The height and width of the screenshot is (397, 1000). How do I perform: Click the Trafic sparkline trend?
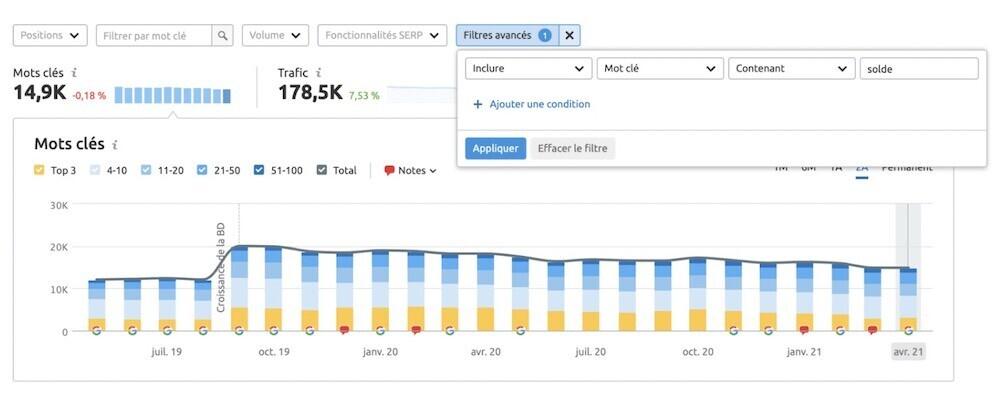pyautogui.click(x=421, y=95)
